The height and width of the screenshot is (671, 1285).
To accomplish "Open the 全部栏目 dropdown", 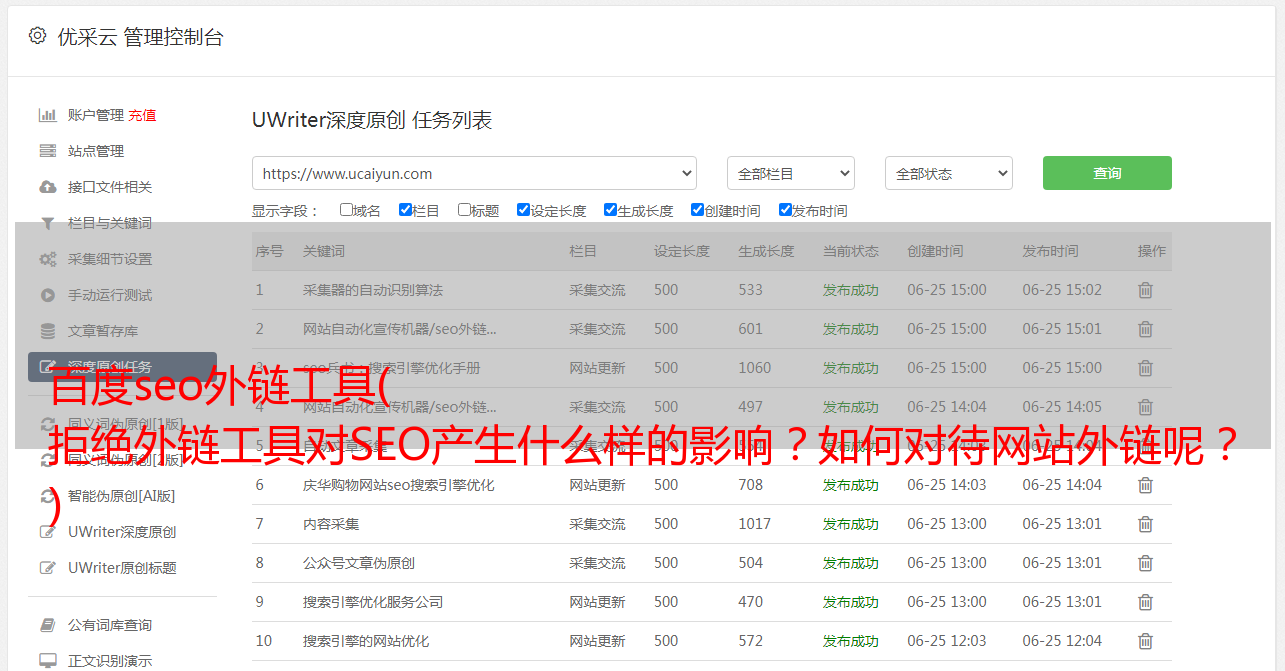I will [790, 173].
